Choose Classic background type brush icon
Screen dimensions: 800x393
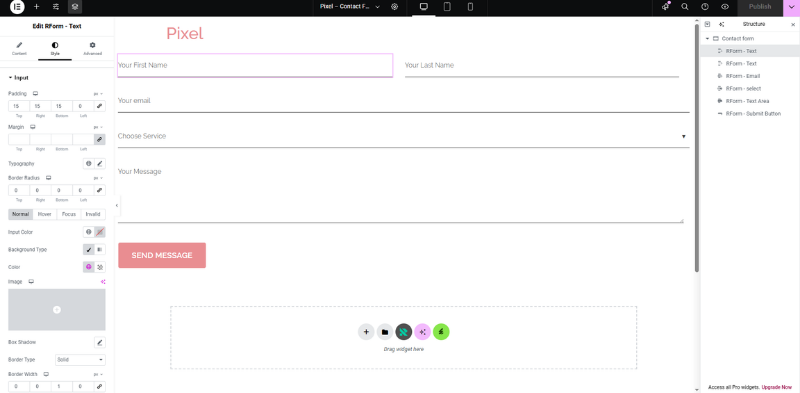pyautogui.click(x=89, y=250)
